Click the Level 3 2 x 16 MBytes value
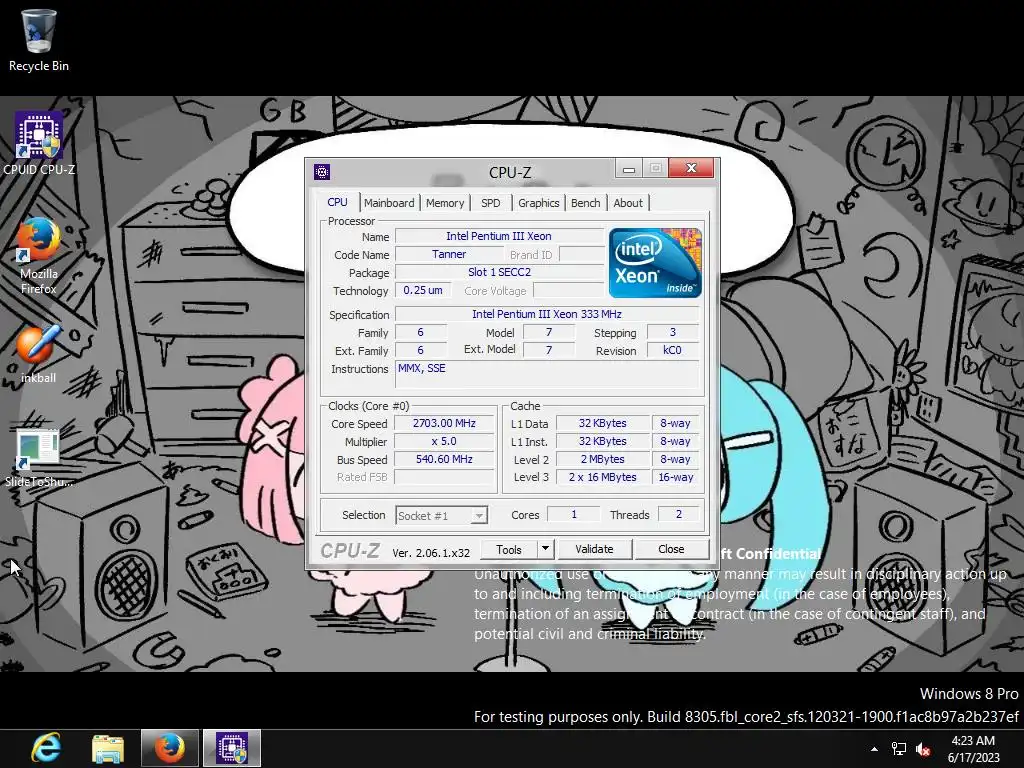 coord(602,477)
